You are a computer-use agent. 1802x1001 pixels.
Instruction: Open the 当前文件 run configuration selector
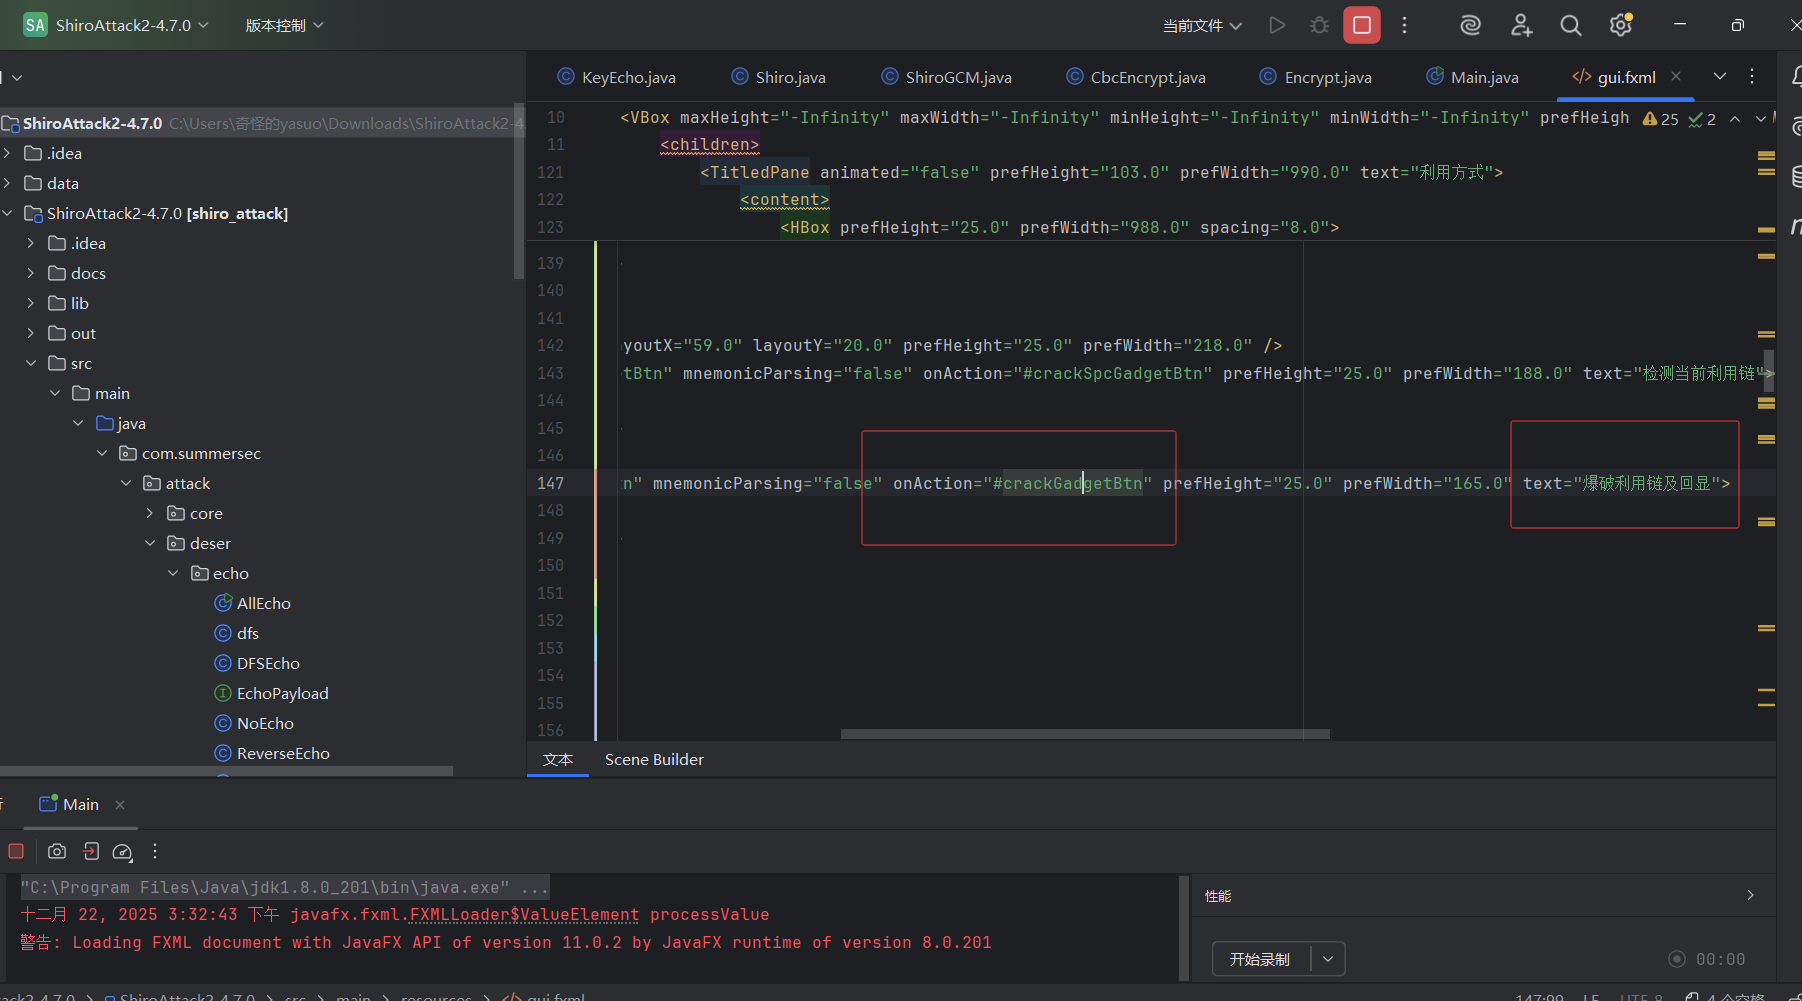click(1201, 25)
